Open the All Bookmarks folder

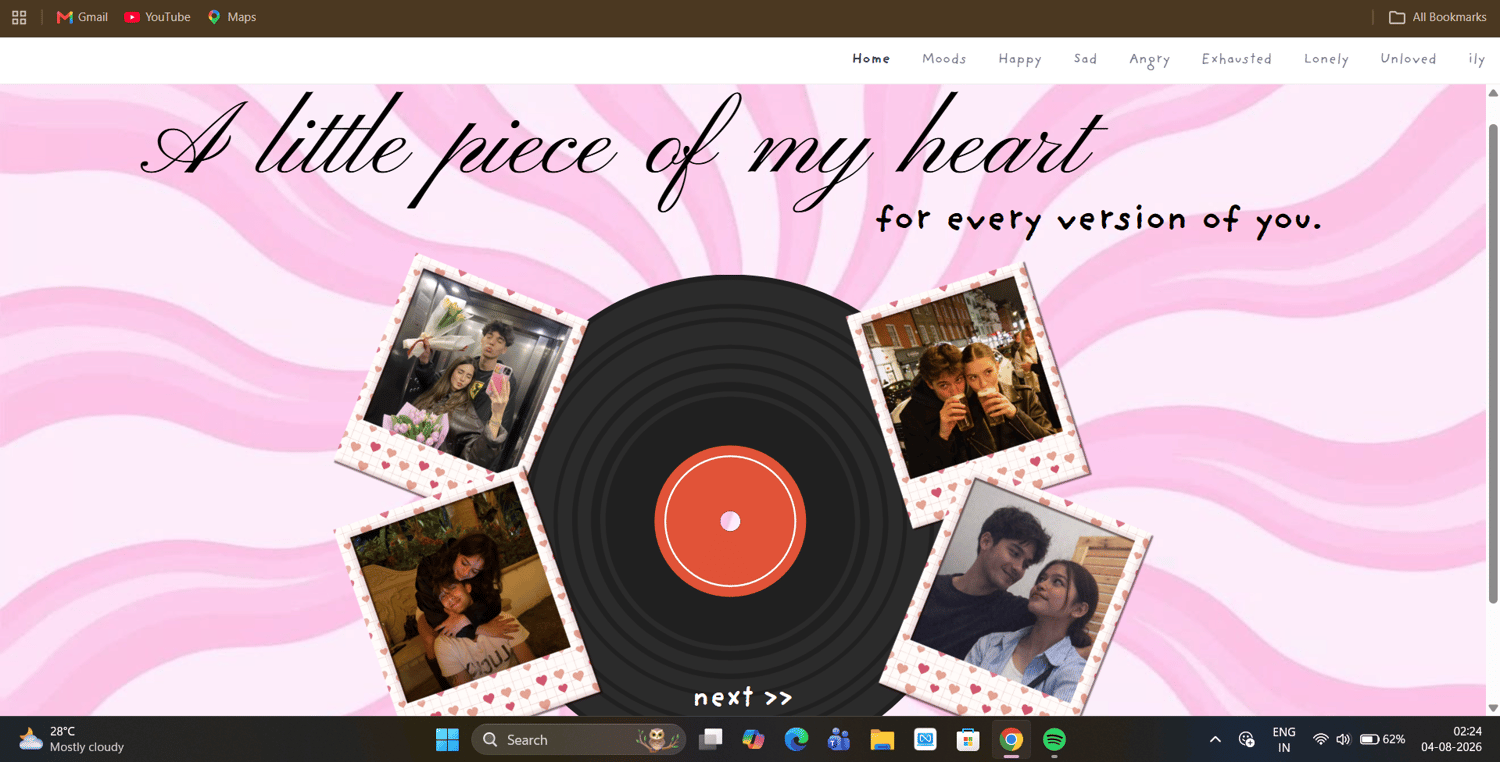[x=1437, y=17]
